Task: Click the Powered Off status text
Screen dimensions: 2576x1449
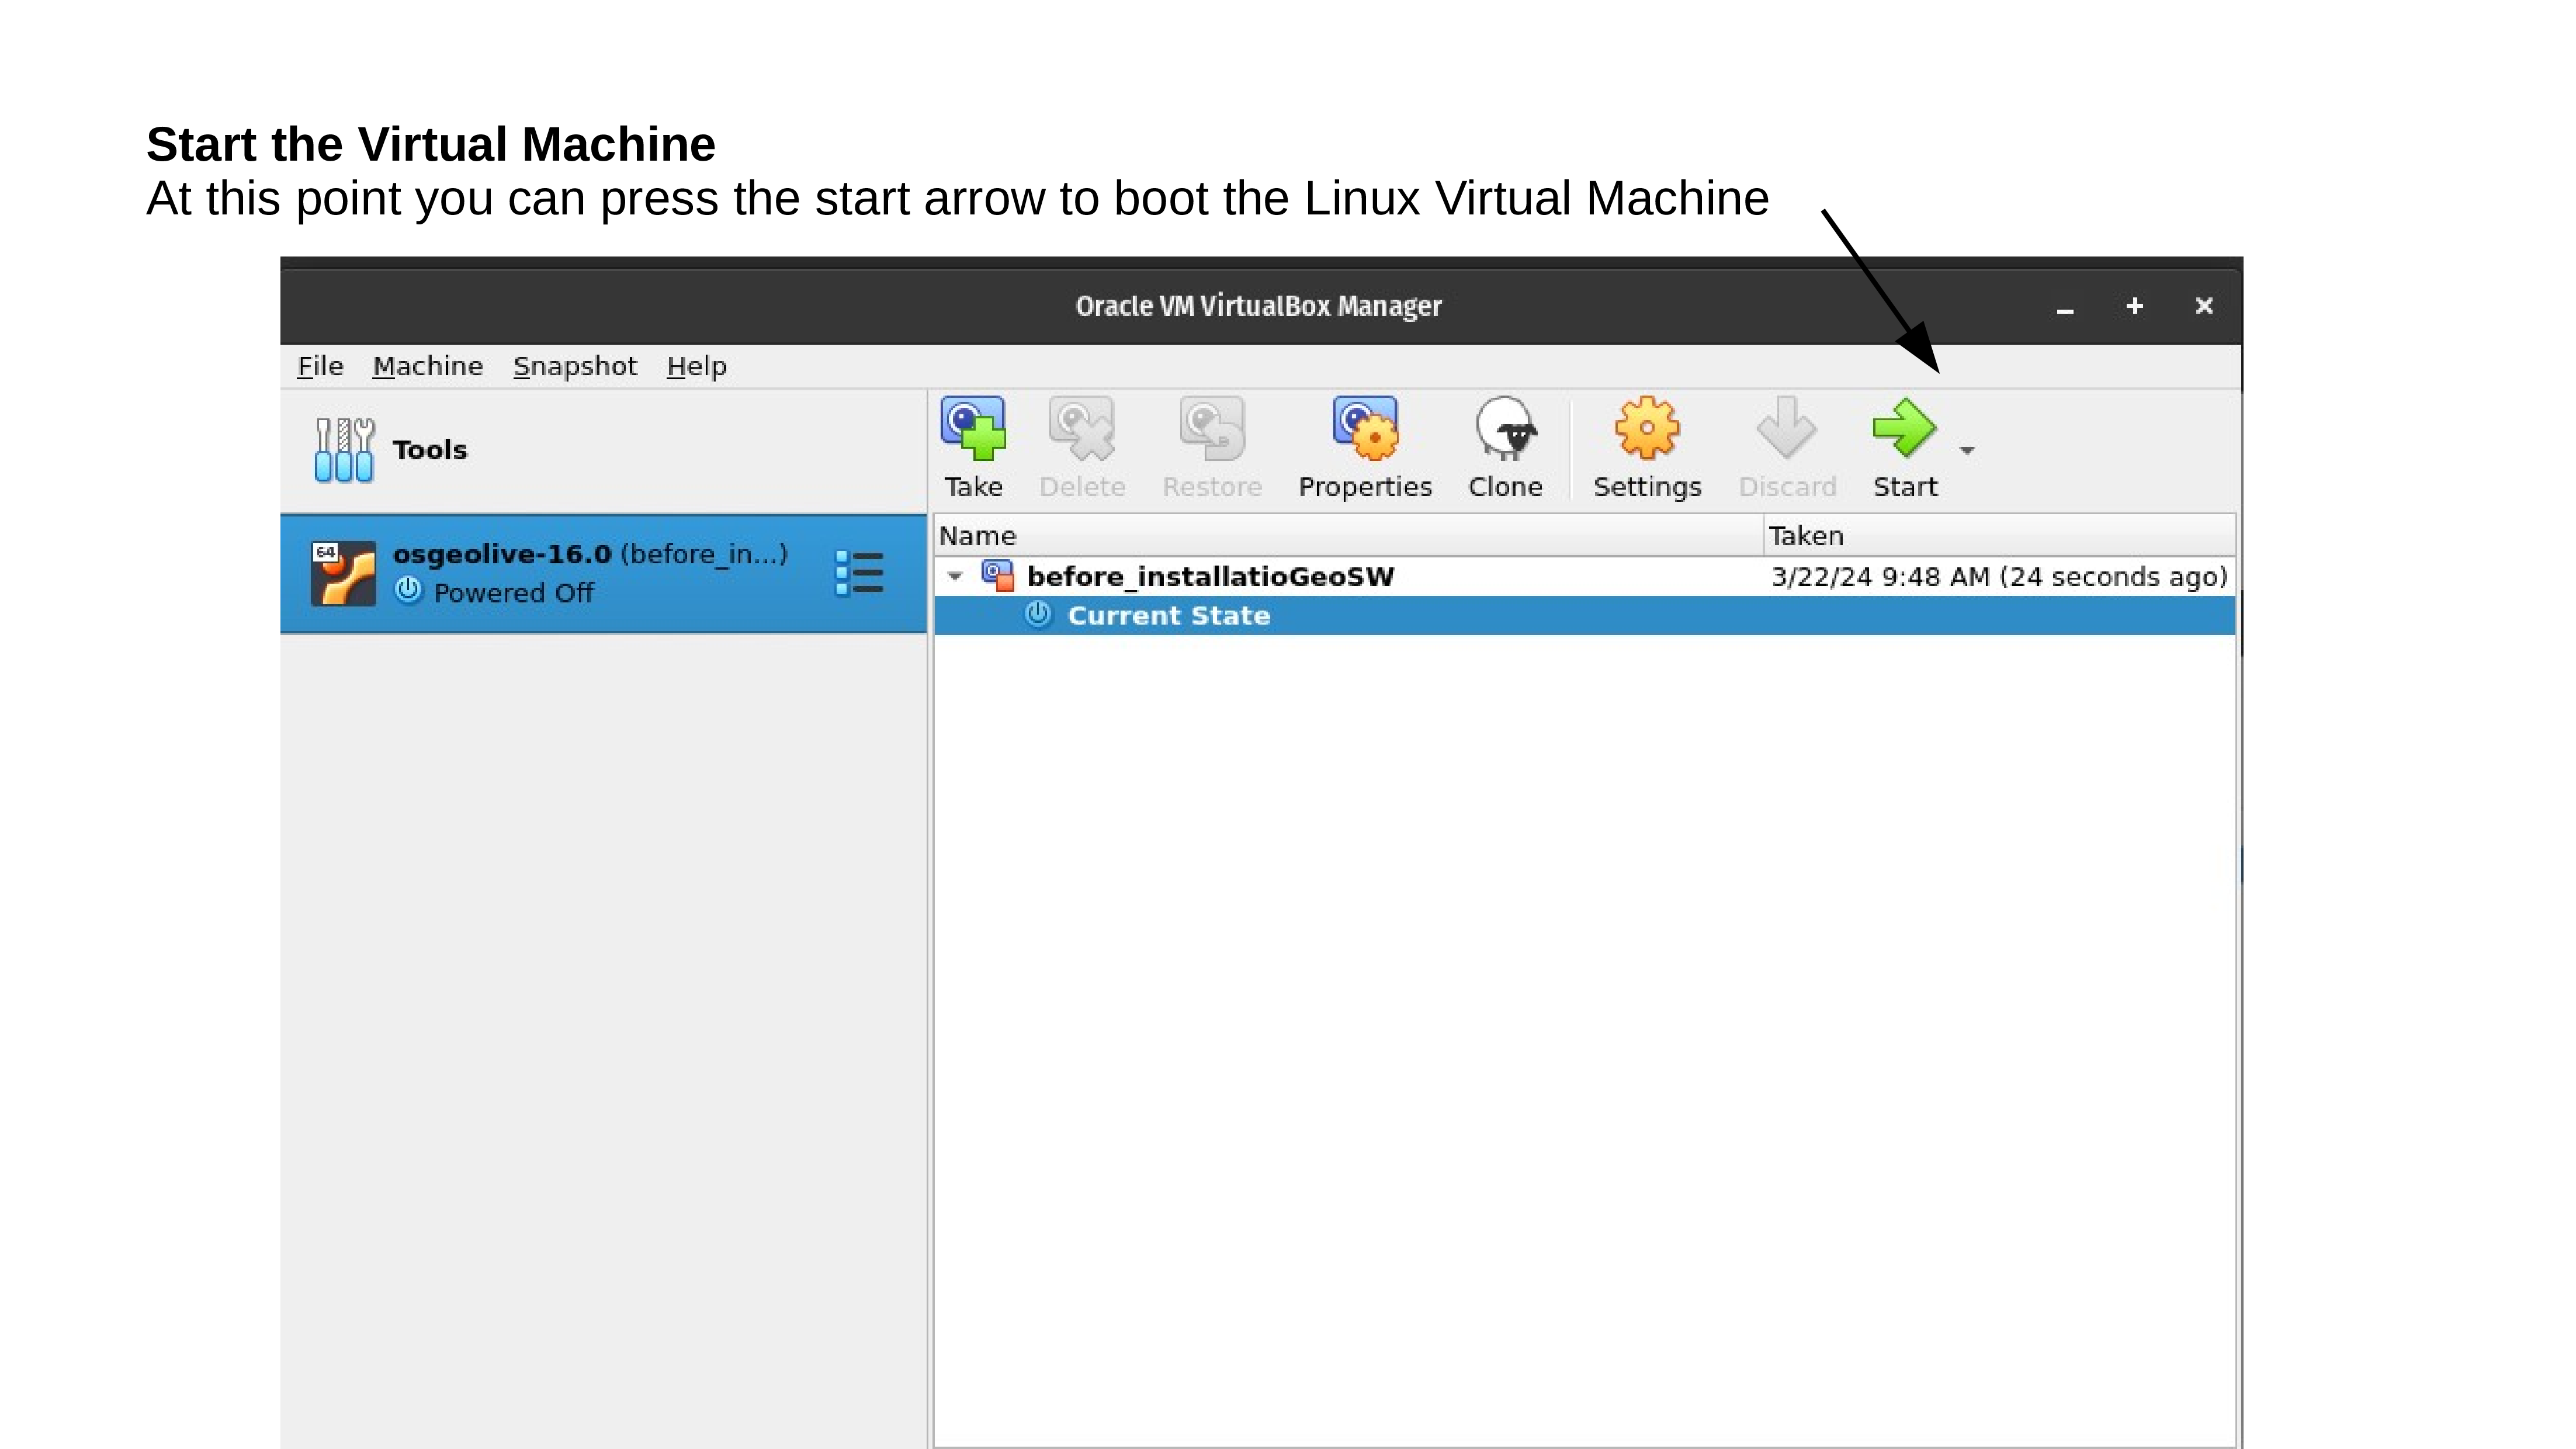Action: [513, 593]
